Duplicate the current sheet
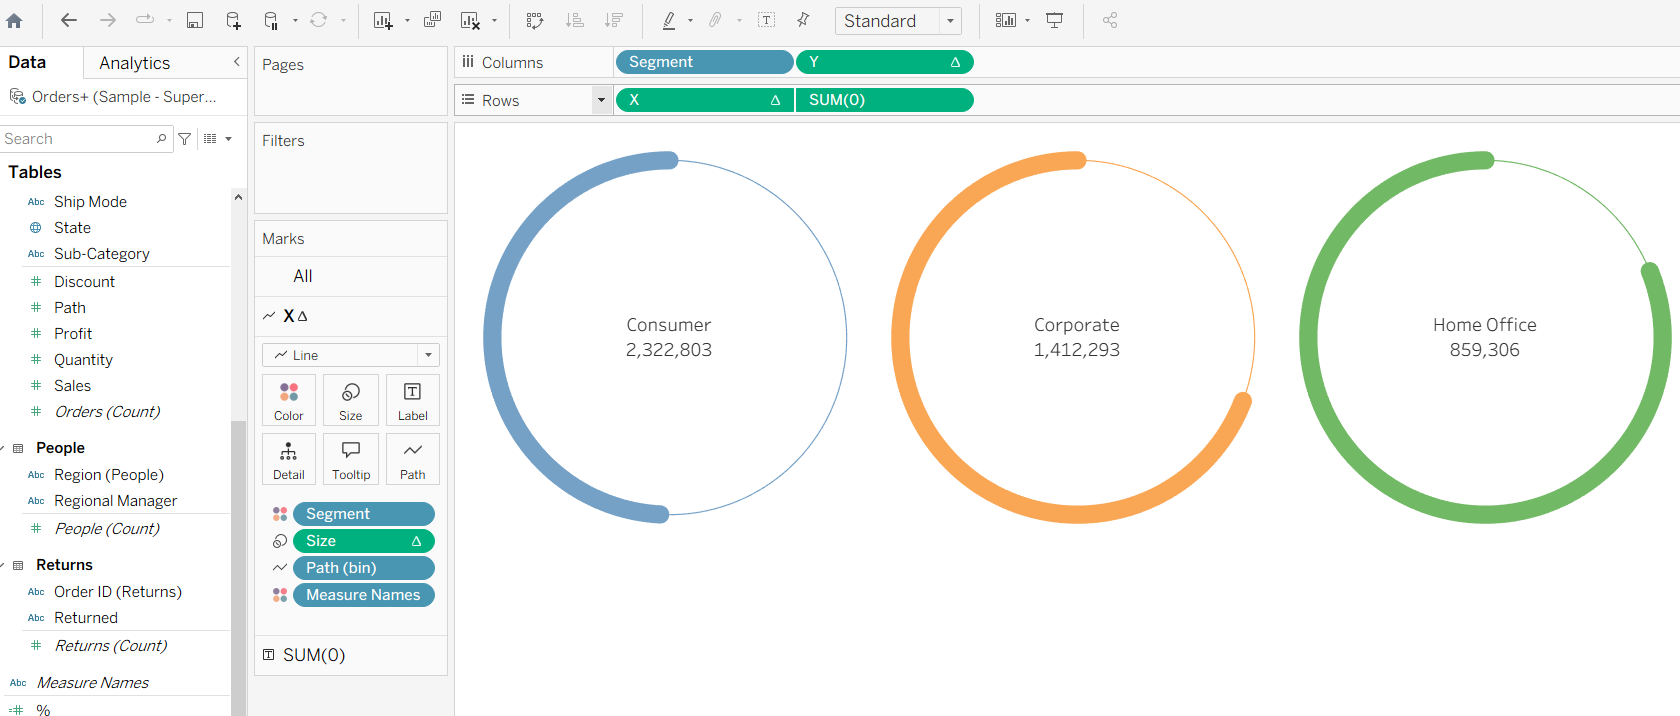The image size is (1680, 716). [432, 20]
